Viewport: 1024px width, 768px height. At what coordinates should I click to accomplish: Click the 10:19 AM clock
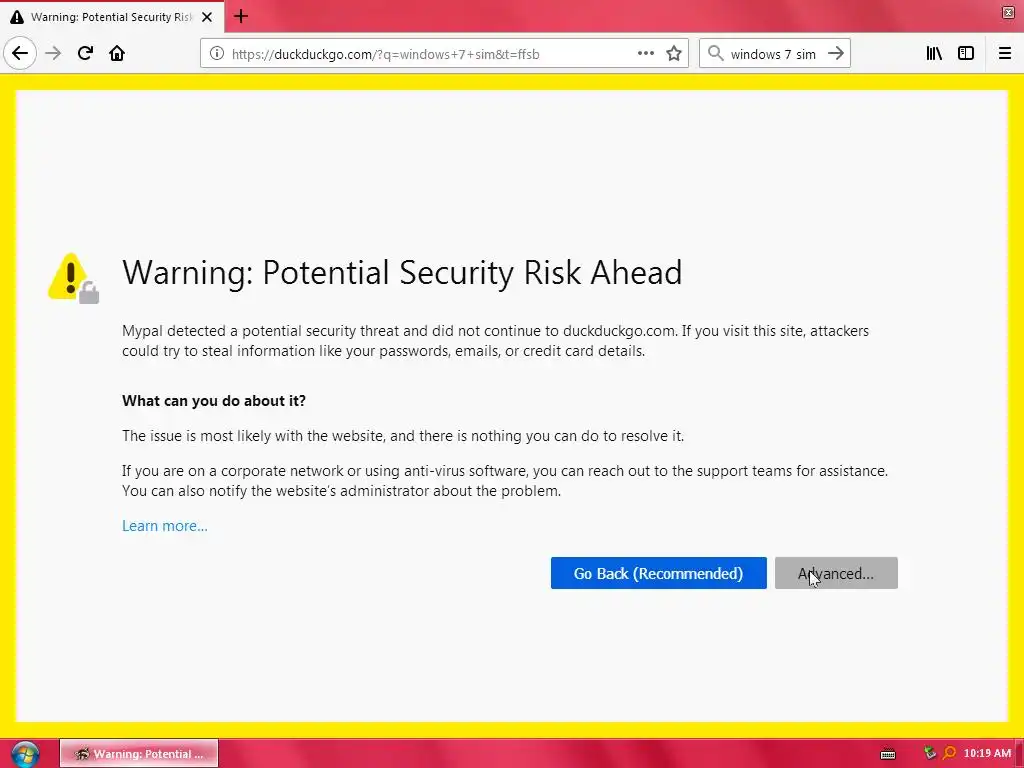click(x=987, y=753)
